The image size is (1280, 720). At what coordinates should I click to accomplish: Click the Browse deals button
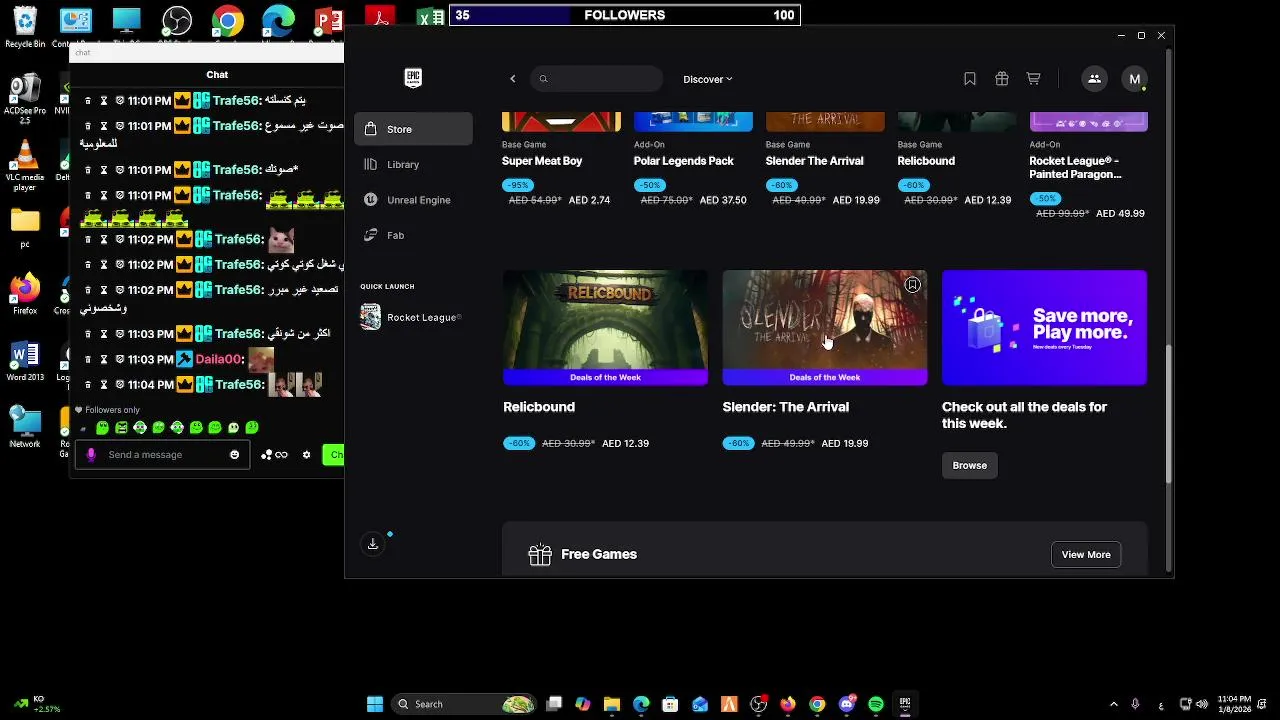970,465
